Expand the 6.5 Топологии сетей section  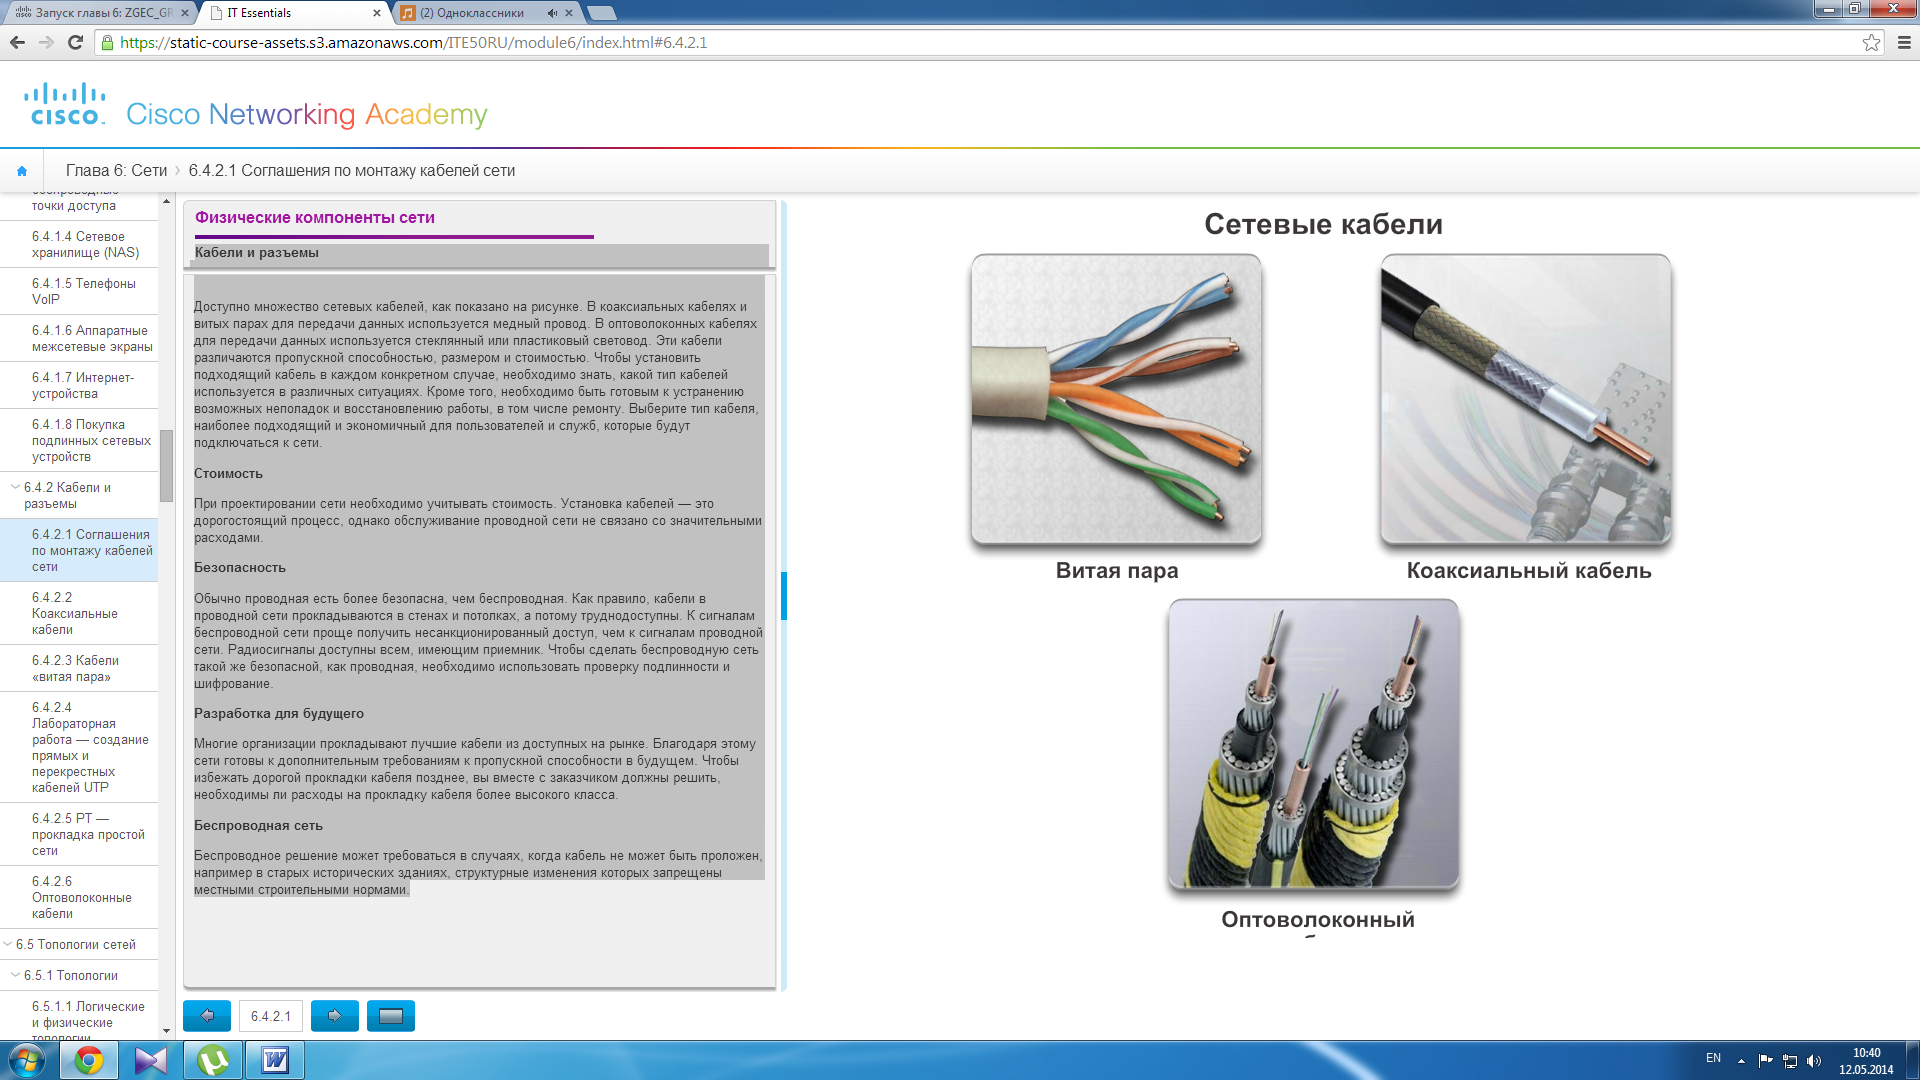(x=7, y=944)
